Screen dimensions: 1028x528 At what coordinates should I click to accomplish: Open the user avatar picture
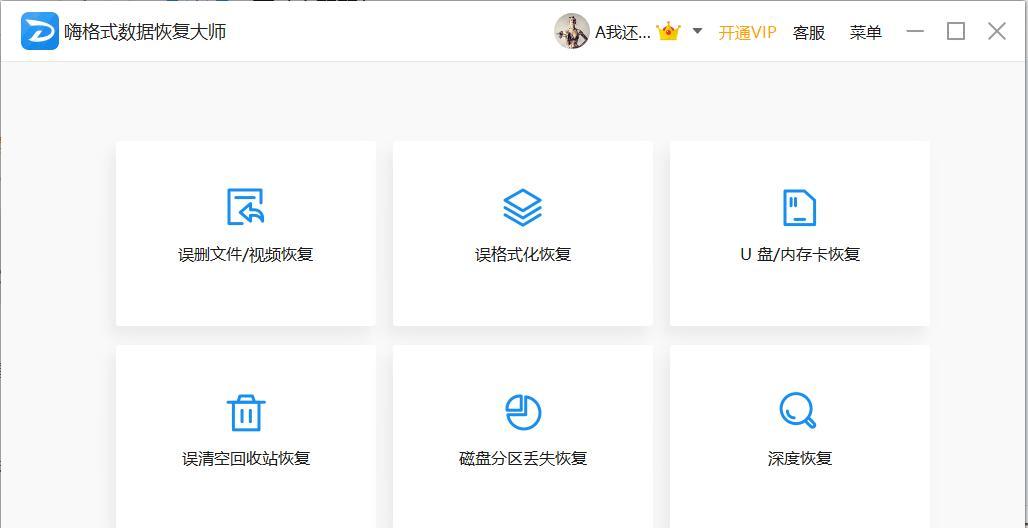(x=572, y=31)
